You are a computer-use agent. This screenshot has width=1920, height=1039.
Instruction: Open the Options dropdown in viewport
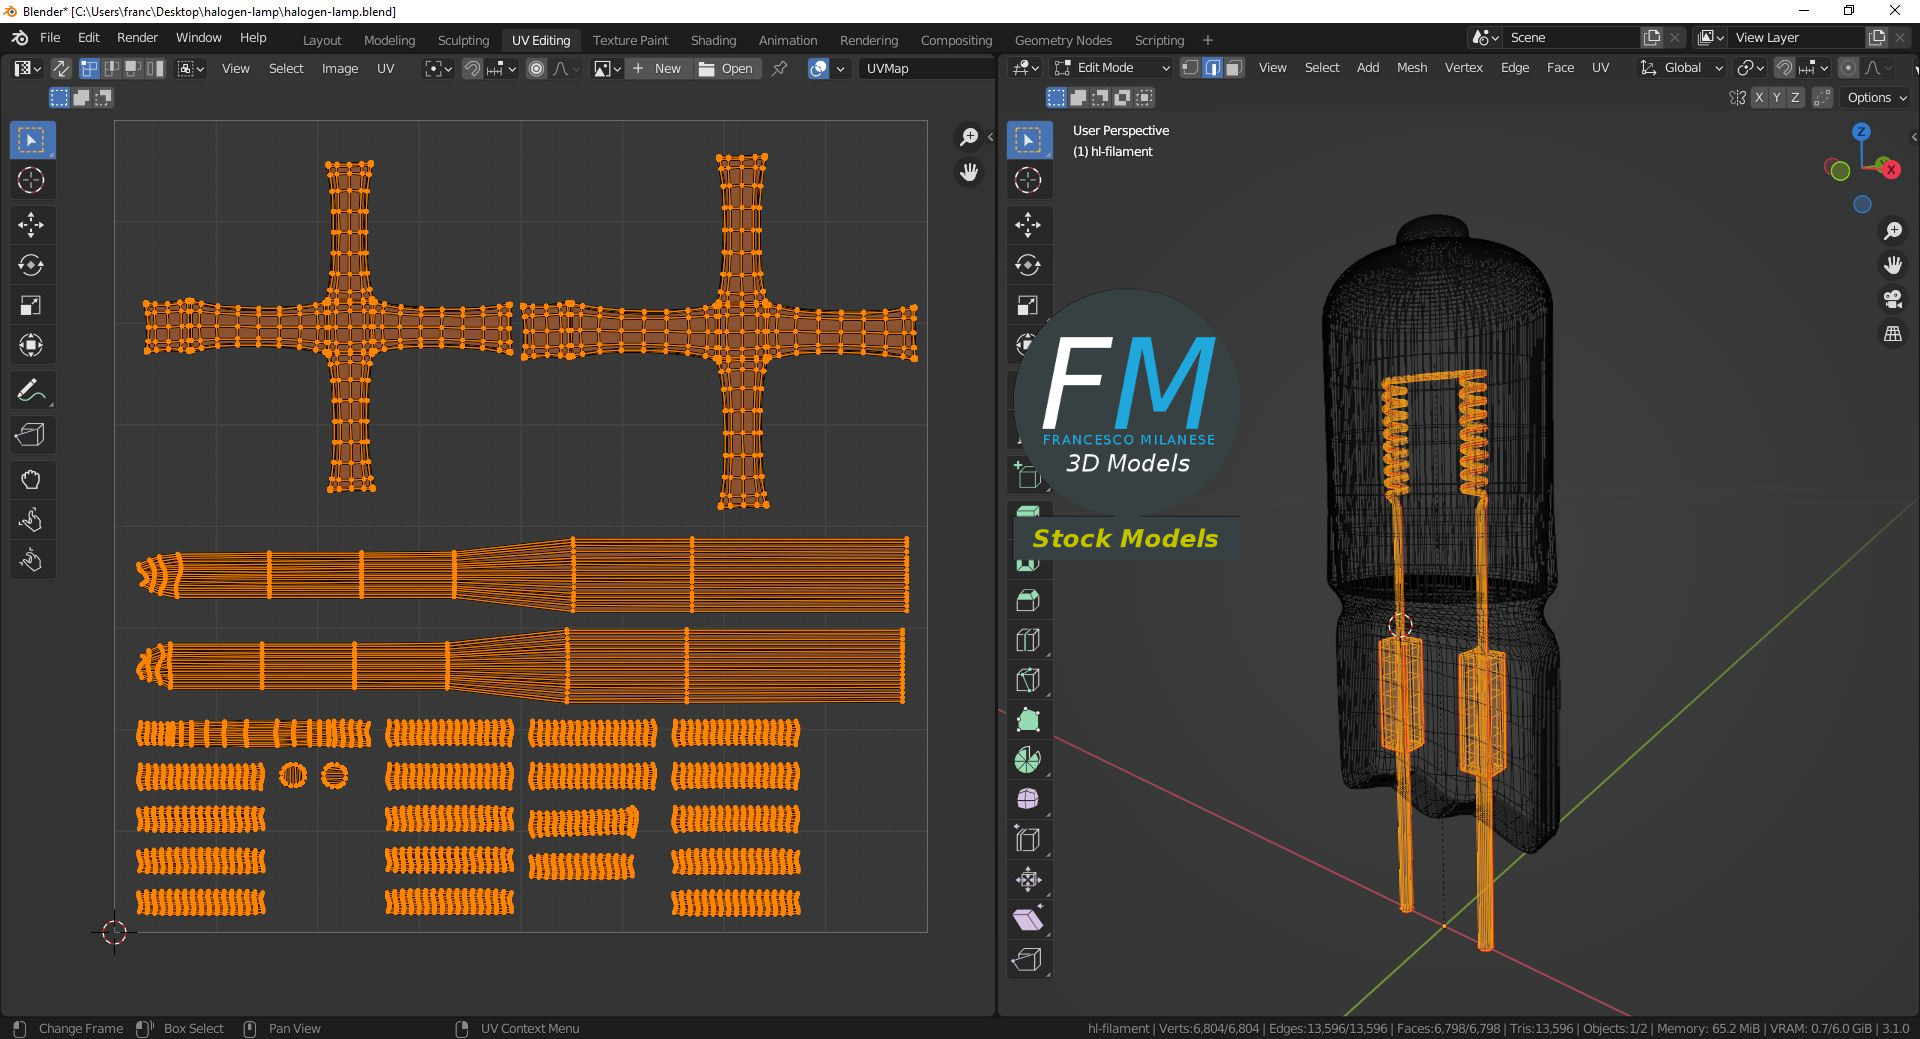click(1876, 97)
